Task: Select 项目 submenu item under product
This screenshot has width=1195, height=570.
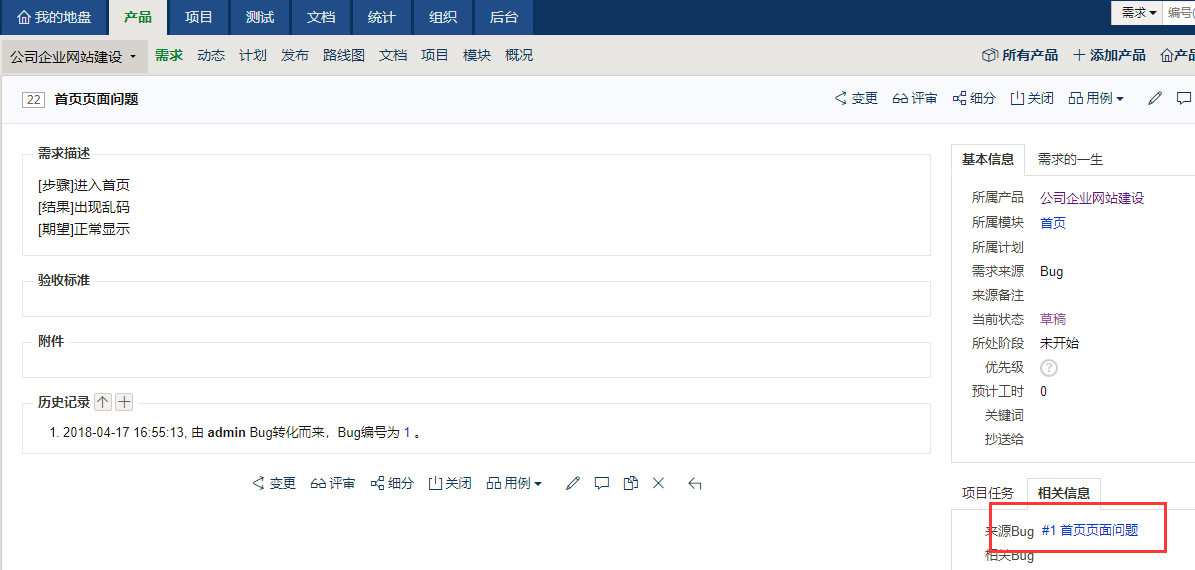Action: 435,56
